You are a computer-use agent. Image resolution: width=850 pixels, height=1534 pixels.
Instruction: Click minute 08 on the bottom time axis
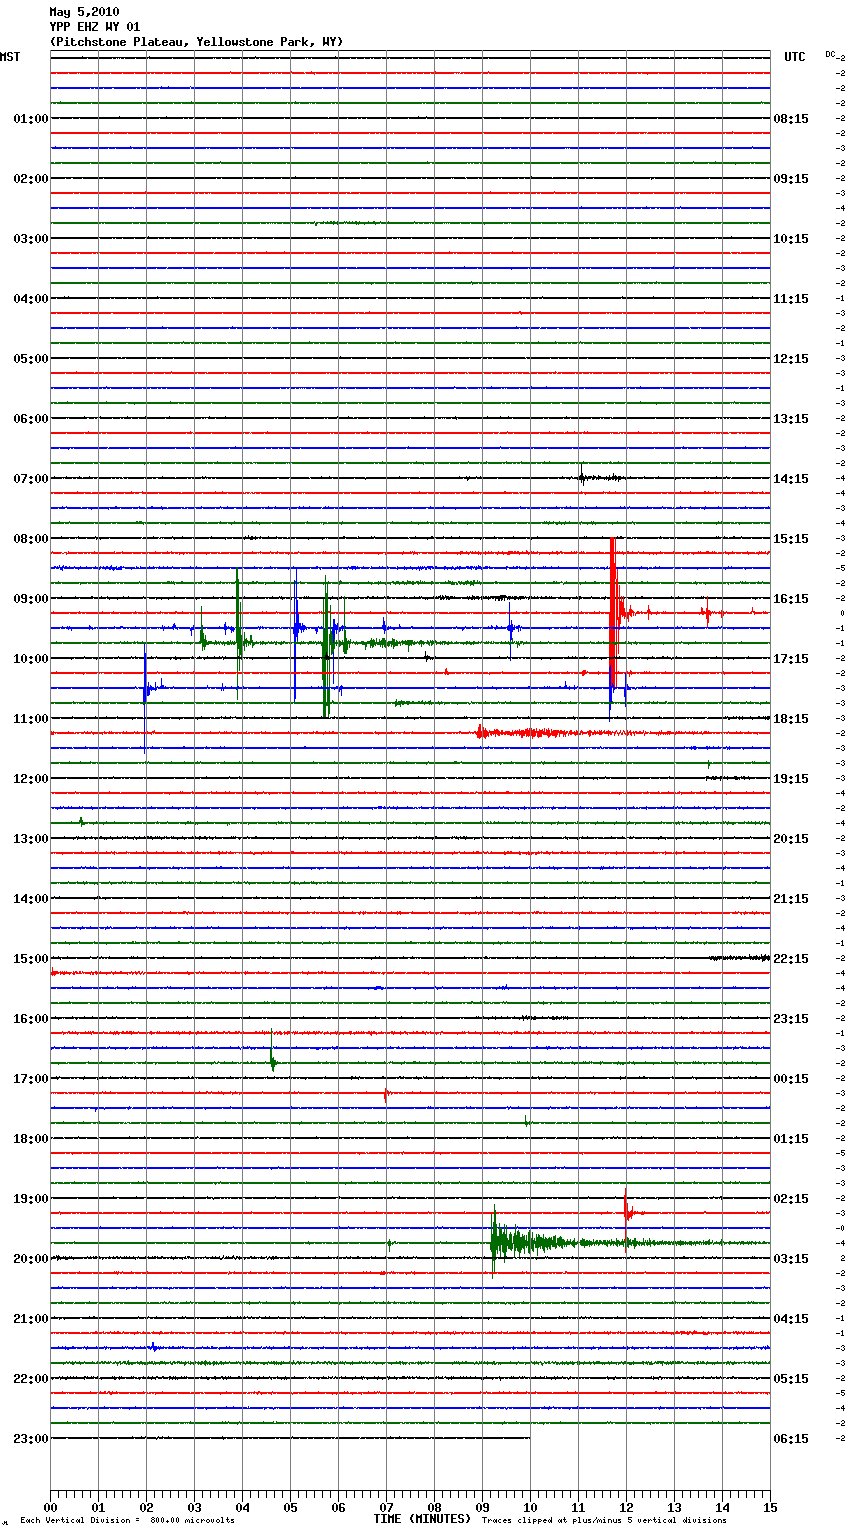click(434, 1507)
